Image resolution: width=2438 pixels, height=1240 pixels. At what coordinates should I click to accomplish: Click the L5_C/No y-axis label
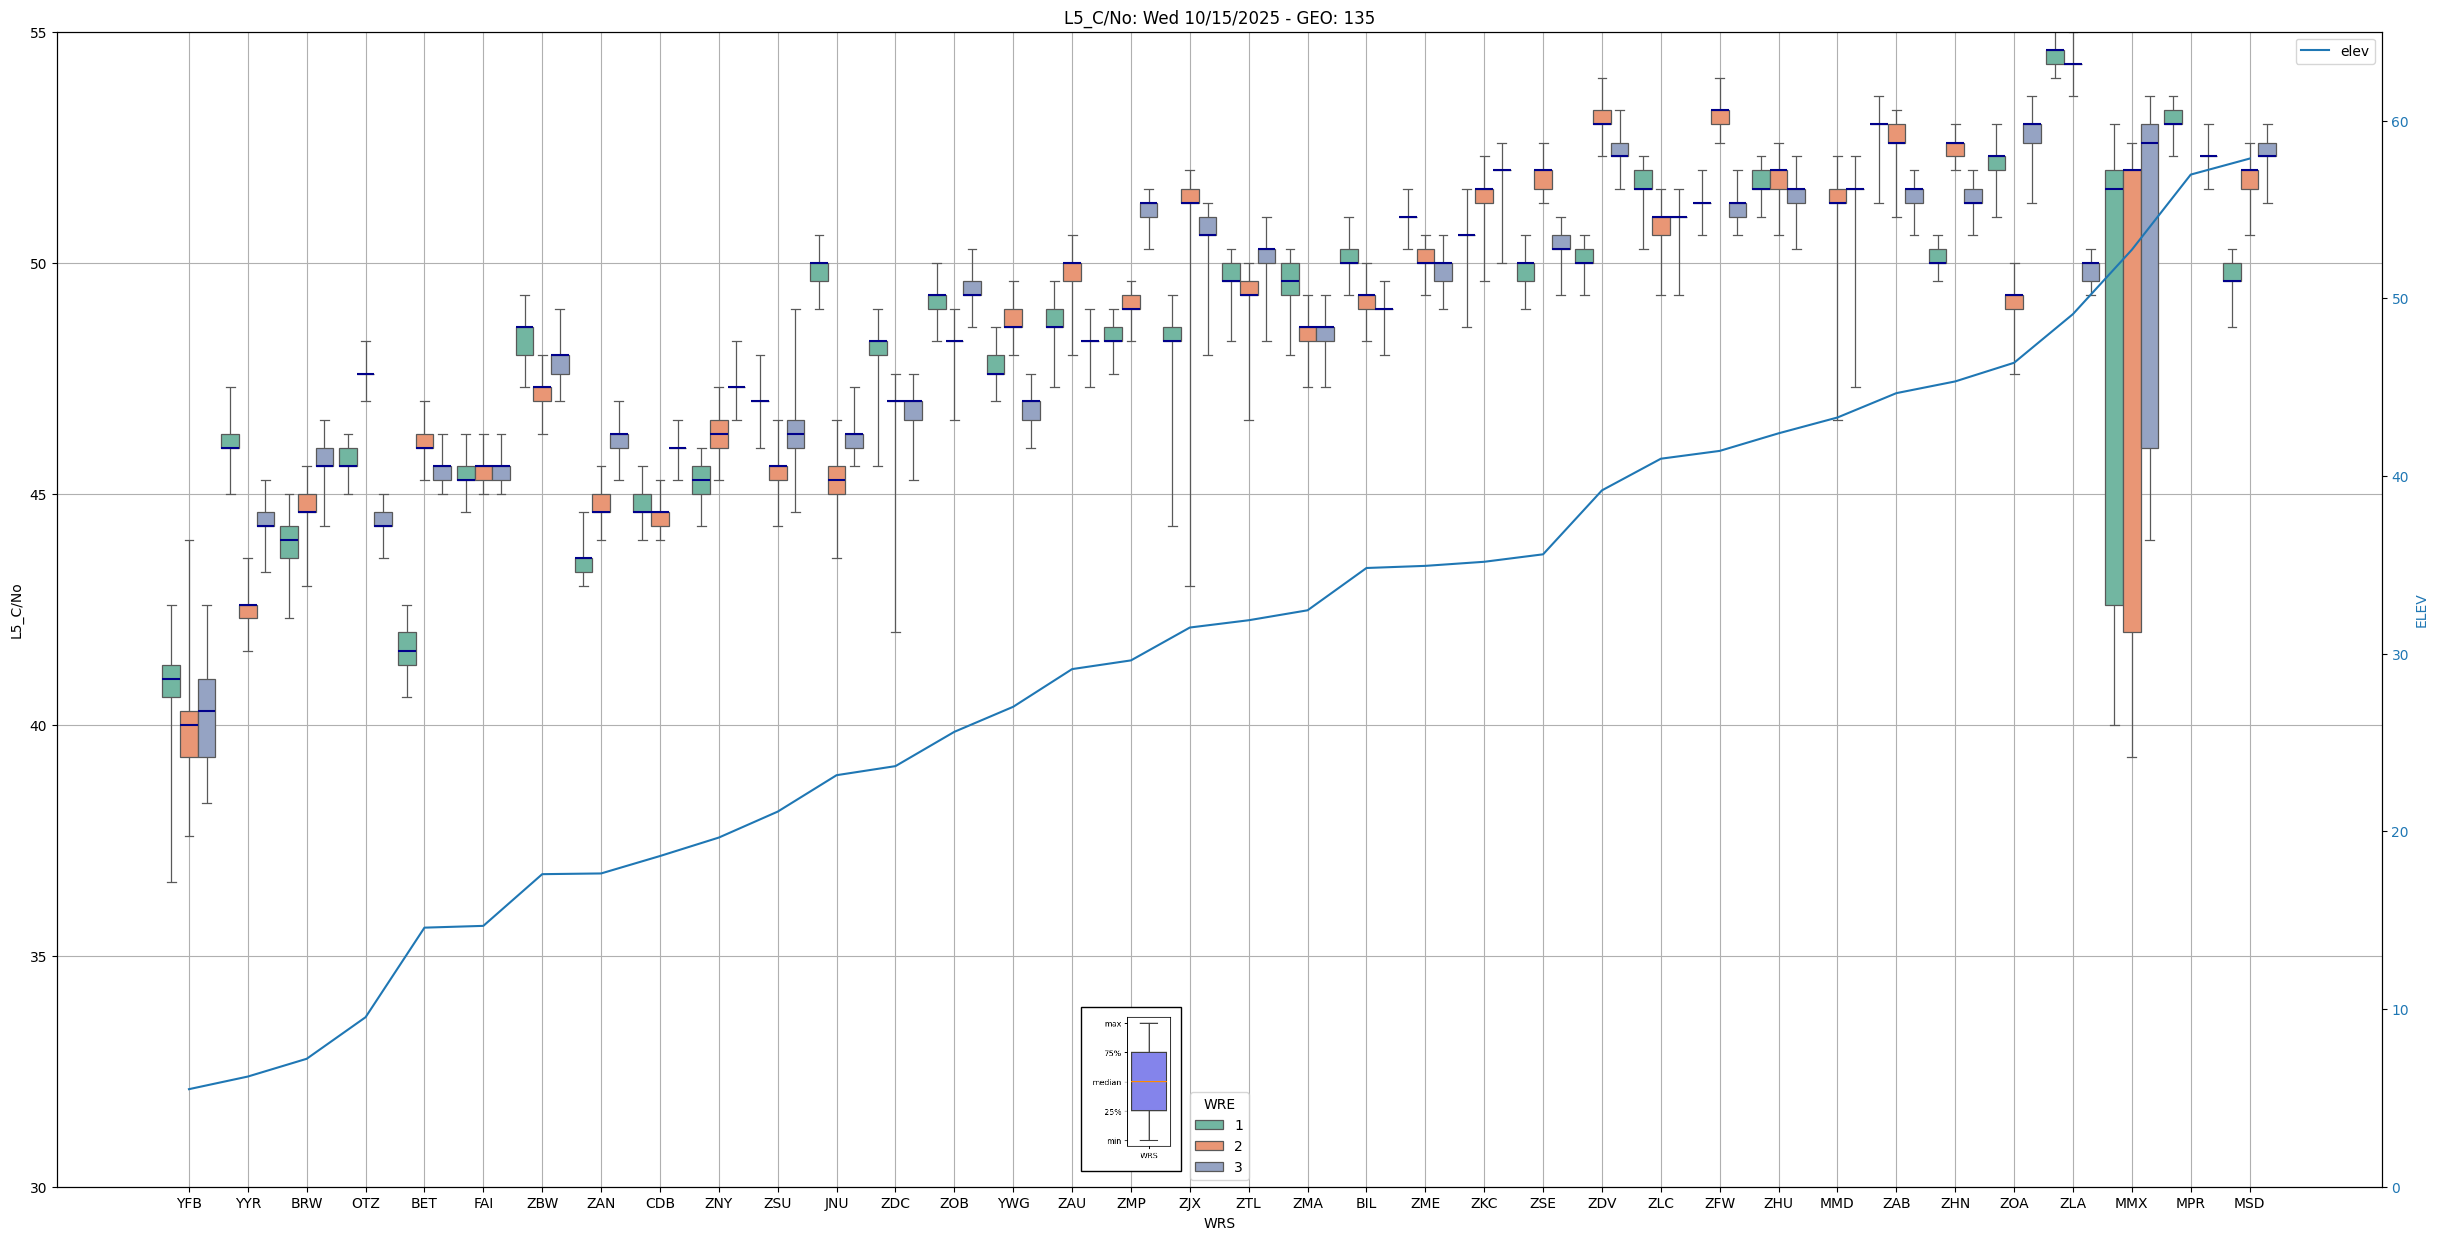pos(16,611)
